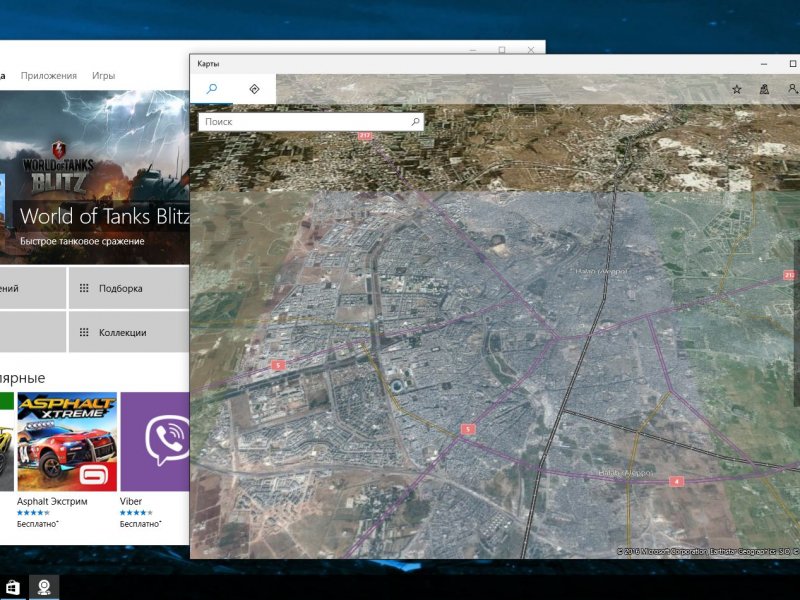Click route 217 marker on map
This screenshot has height=600, width=800.
[x=365, y=135]
